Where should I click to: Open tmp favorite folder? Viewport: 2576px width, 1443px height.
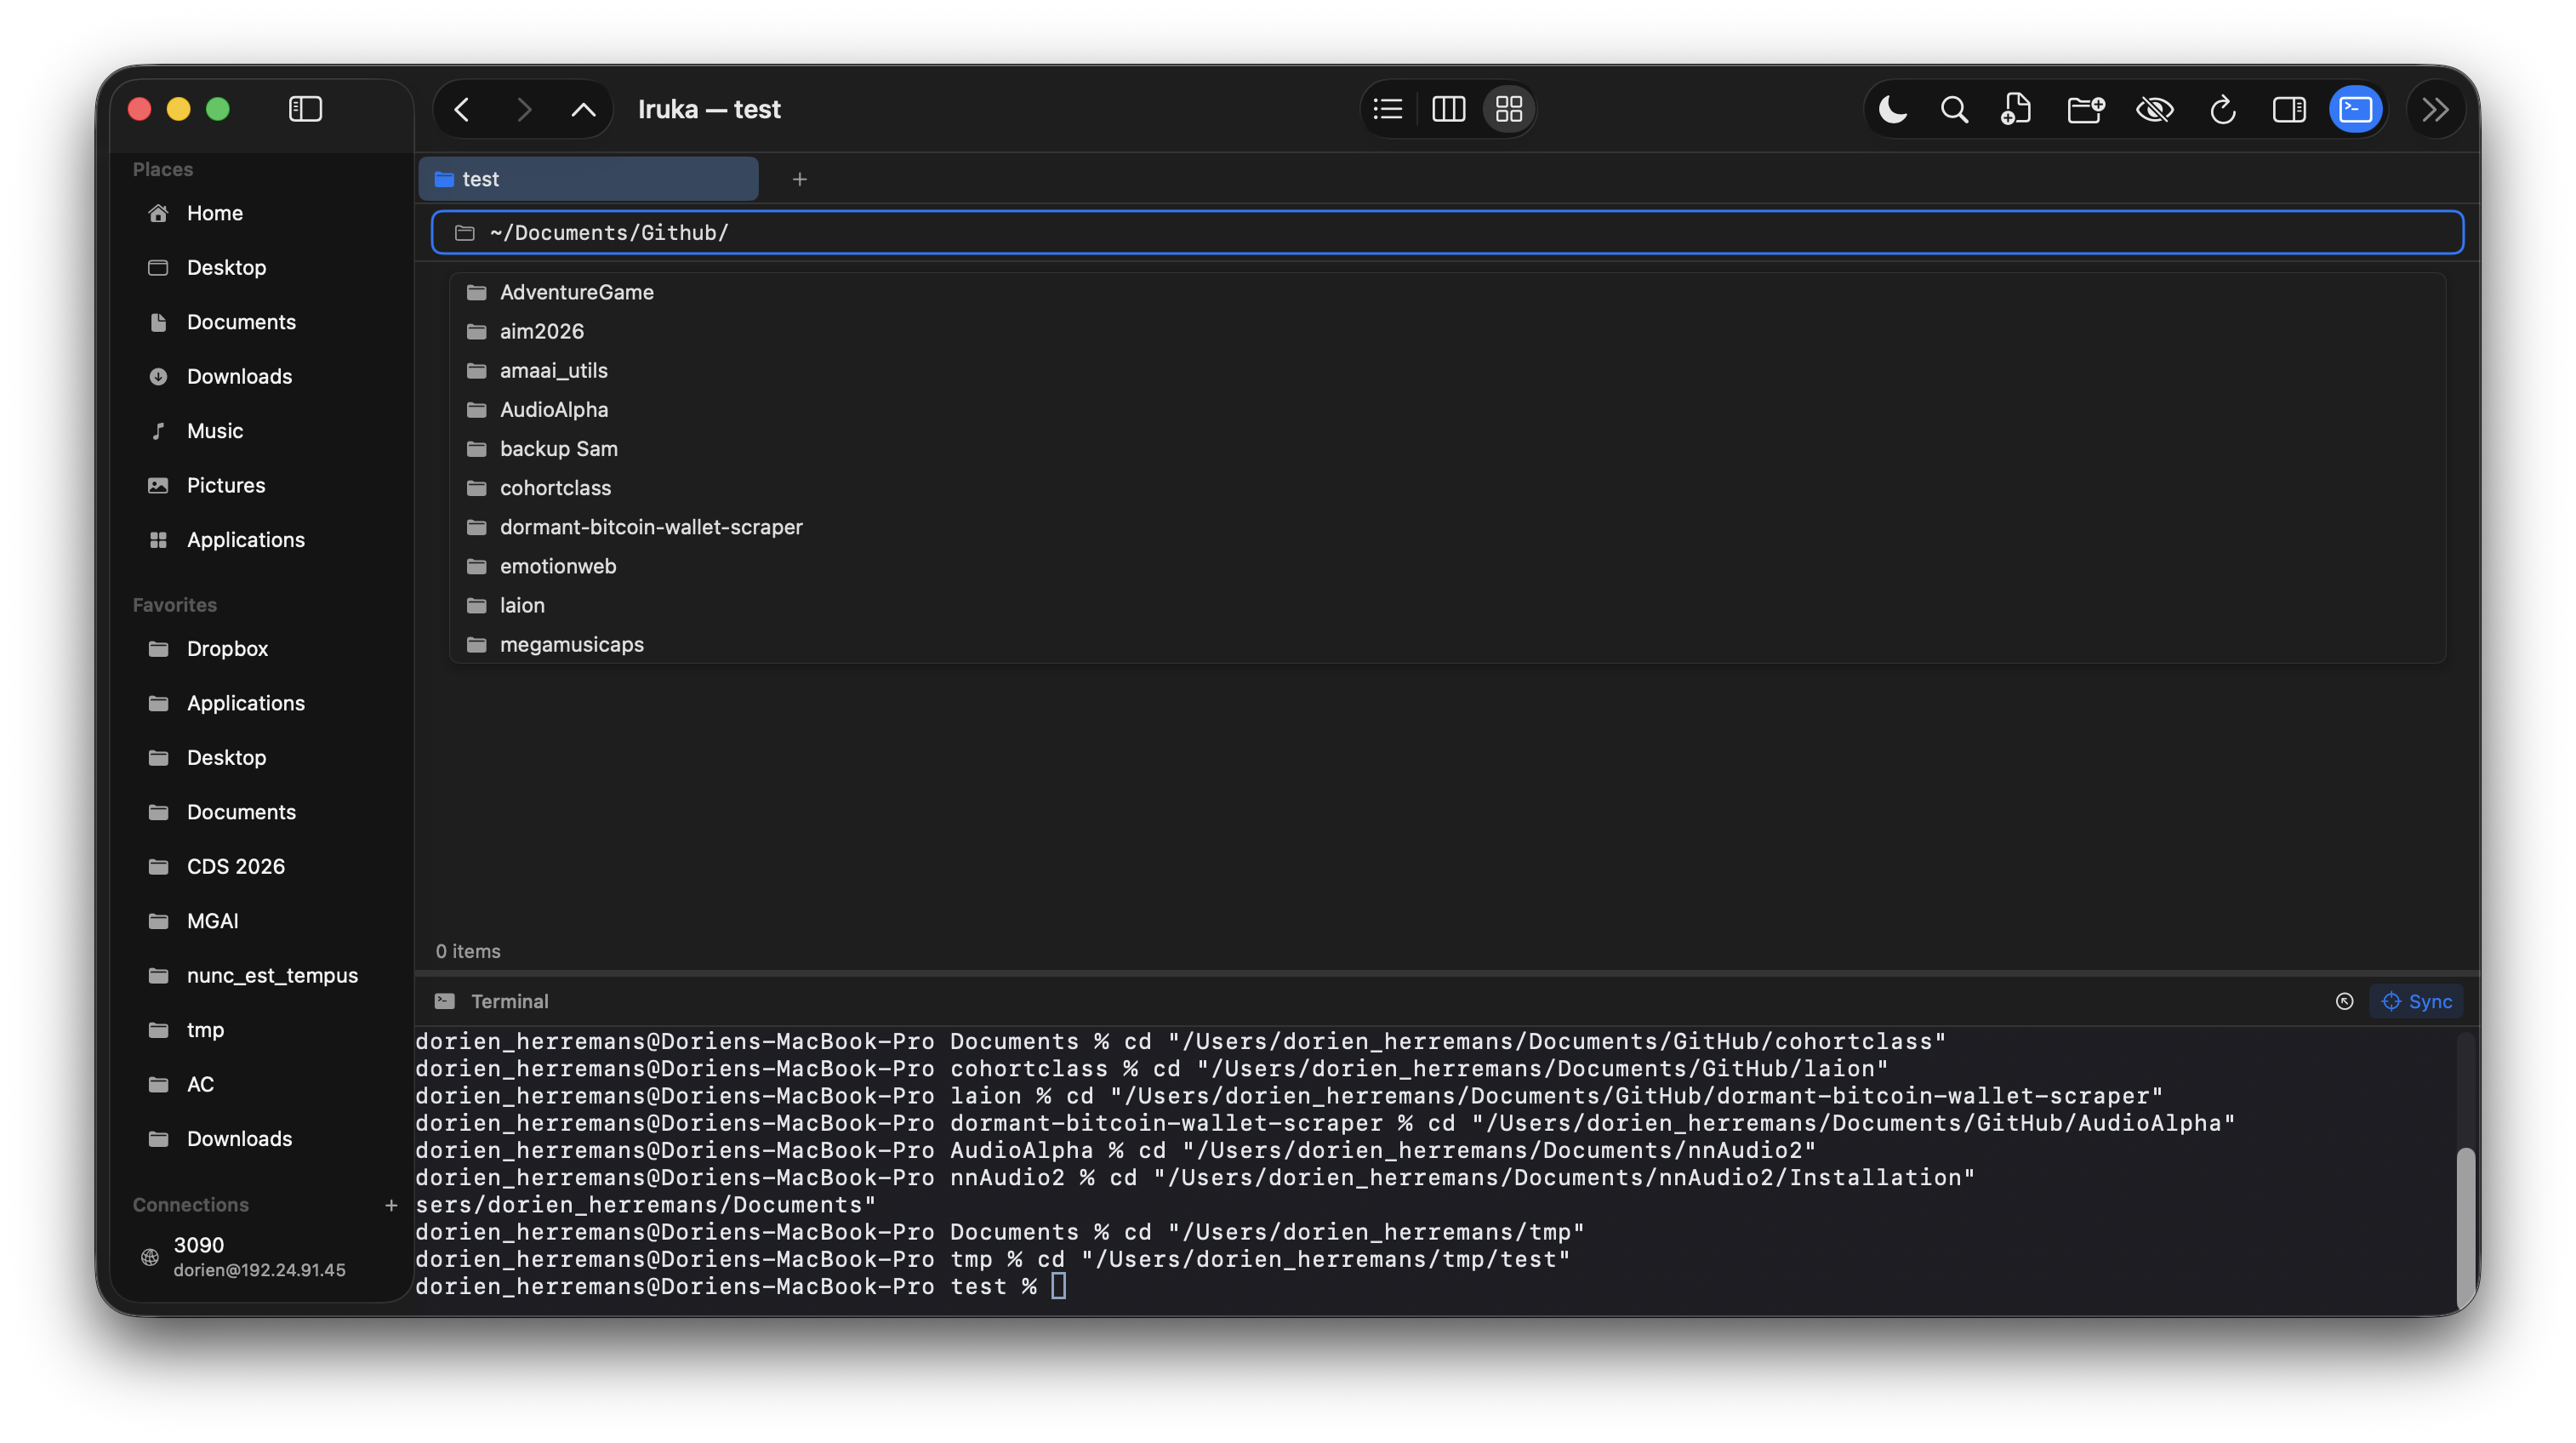[x=262, y=1029]
